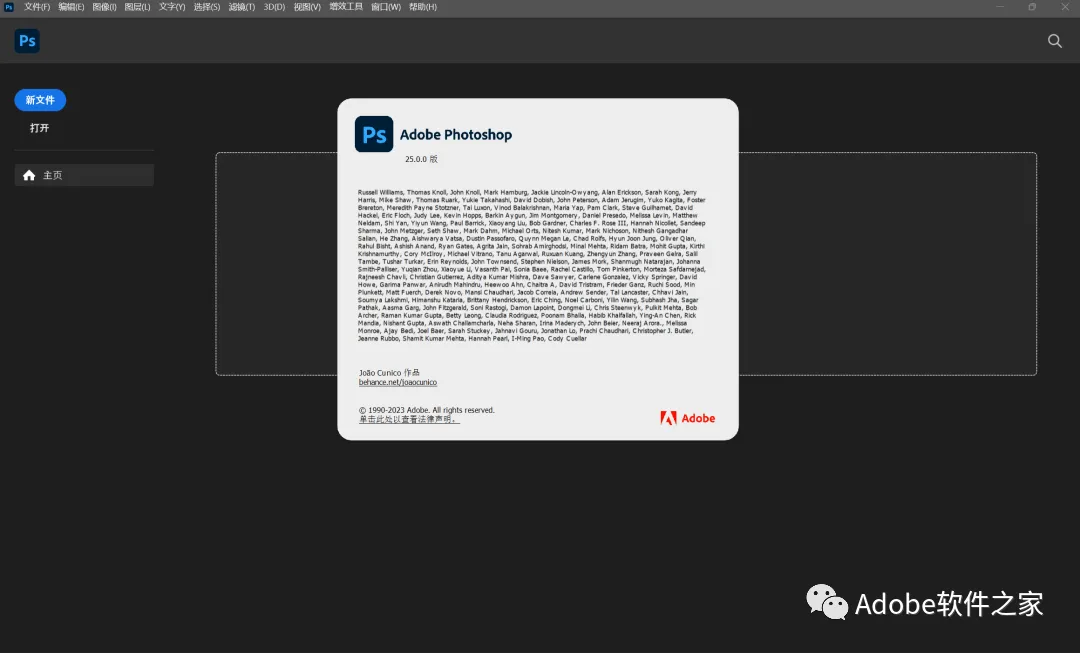
Task: Click the 25.0.0 版 version text
Action: (421, 159)
